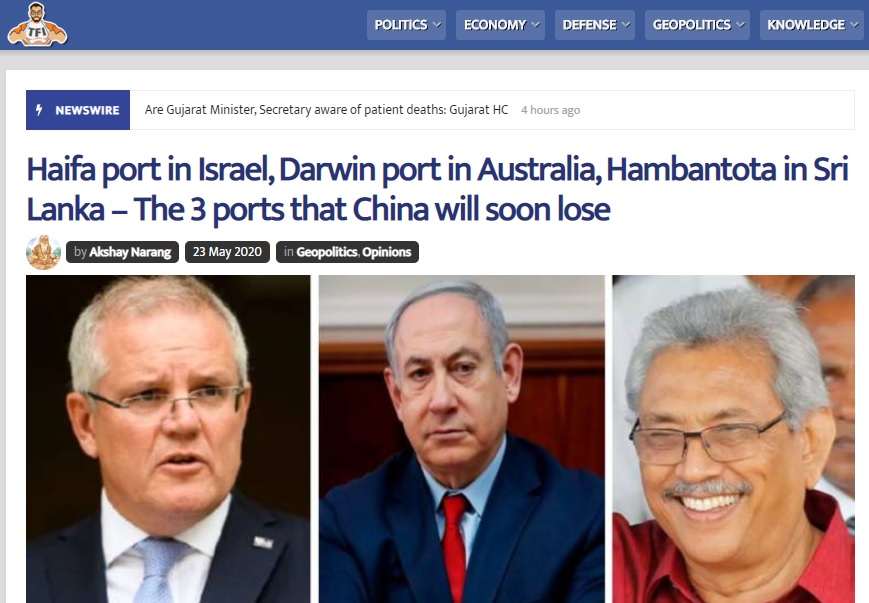Screen dimensions: 869x603
Task: Click the article headline about three ports
Action: click(x=437, y=189)
